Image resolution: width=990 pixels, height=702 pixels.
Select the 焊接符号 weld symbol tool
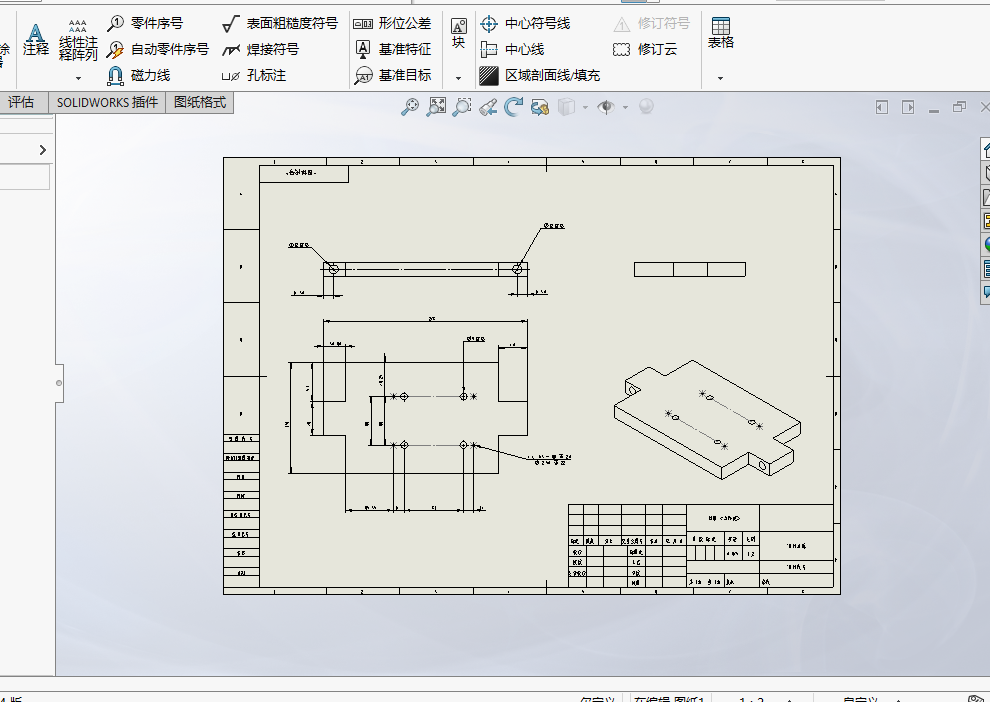[x=260, y=49]
